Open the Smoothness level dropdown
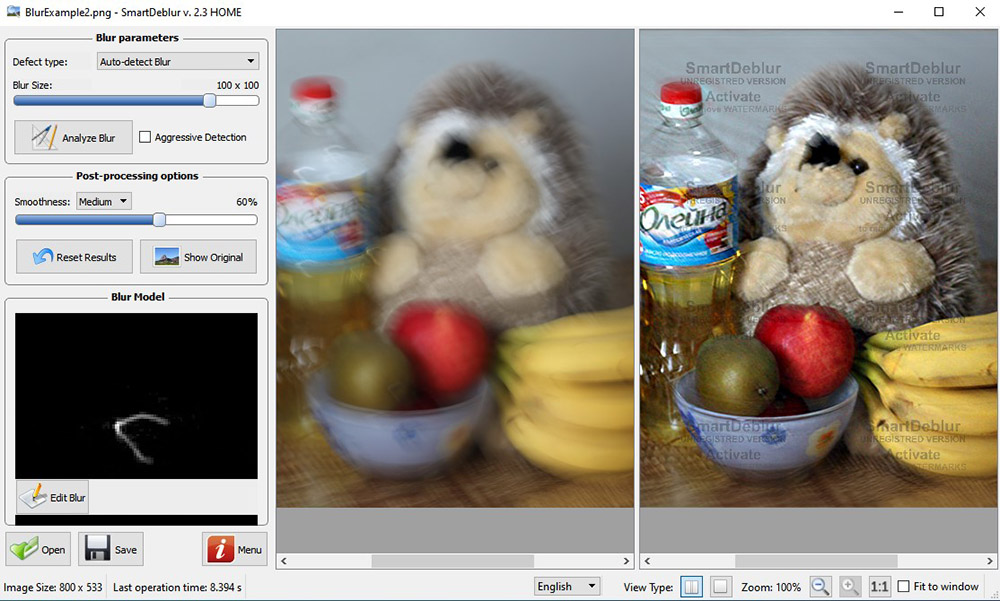This screenshot has width=1000, height=601. click(103, 201)
